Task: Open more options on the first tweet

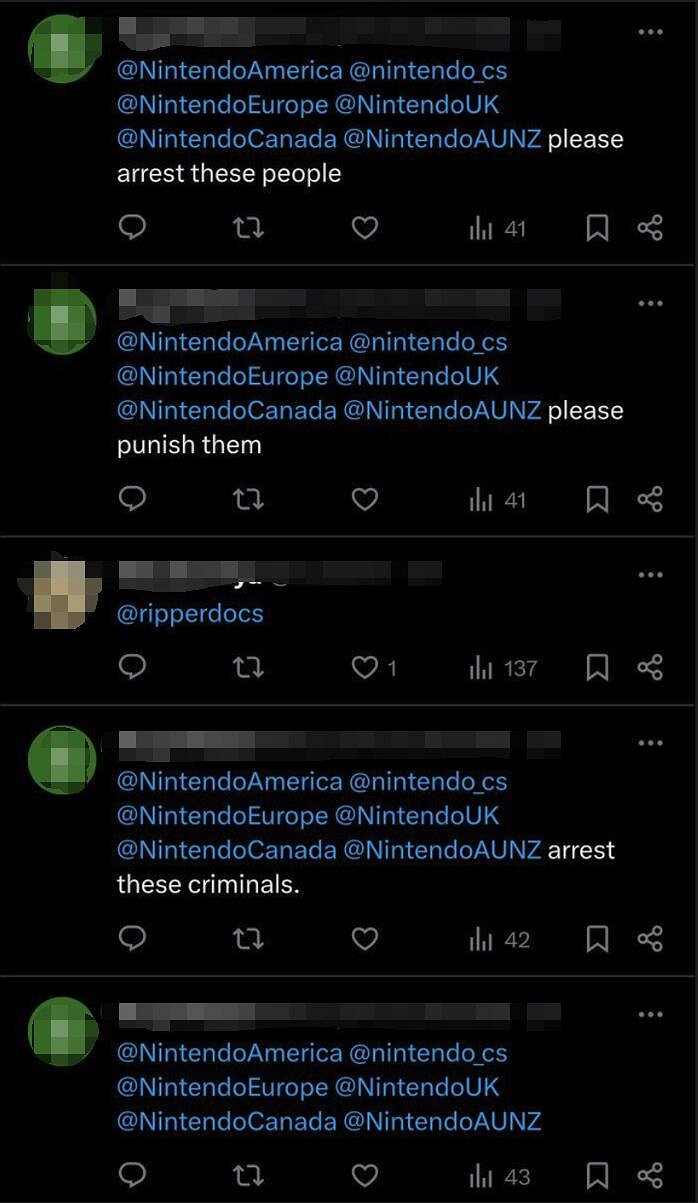Action: (x=650, y=32)
